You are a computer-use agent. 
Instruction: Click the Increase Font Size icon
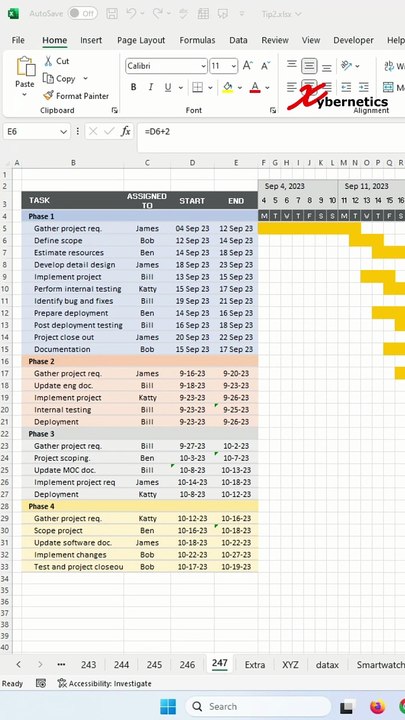pyautogui.click(x=248, y=66)
